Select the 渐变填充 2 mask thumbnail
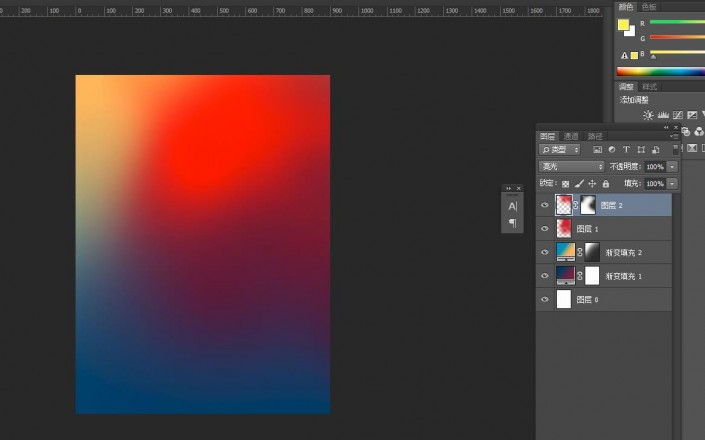This screenshot has height=440, width=705. click(x=592, y=252)
